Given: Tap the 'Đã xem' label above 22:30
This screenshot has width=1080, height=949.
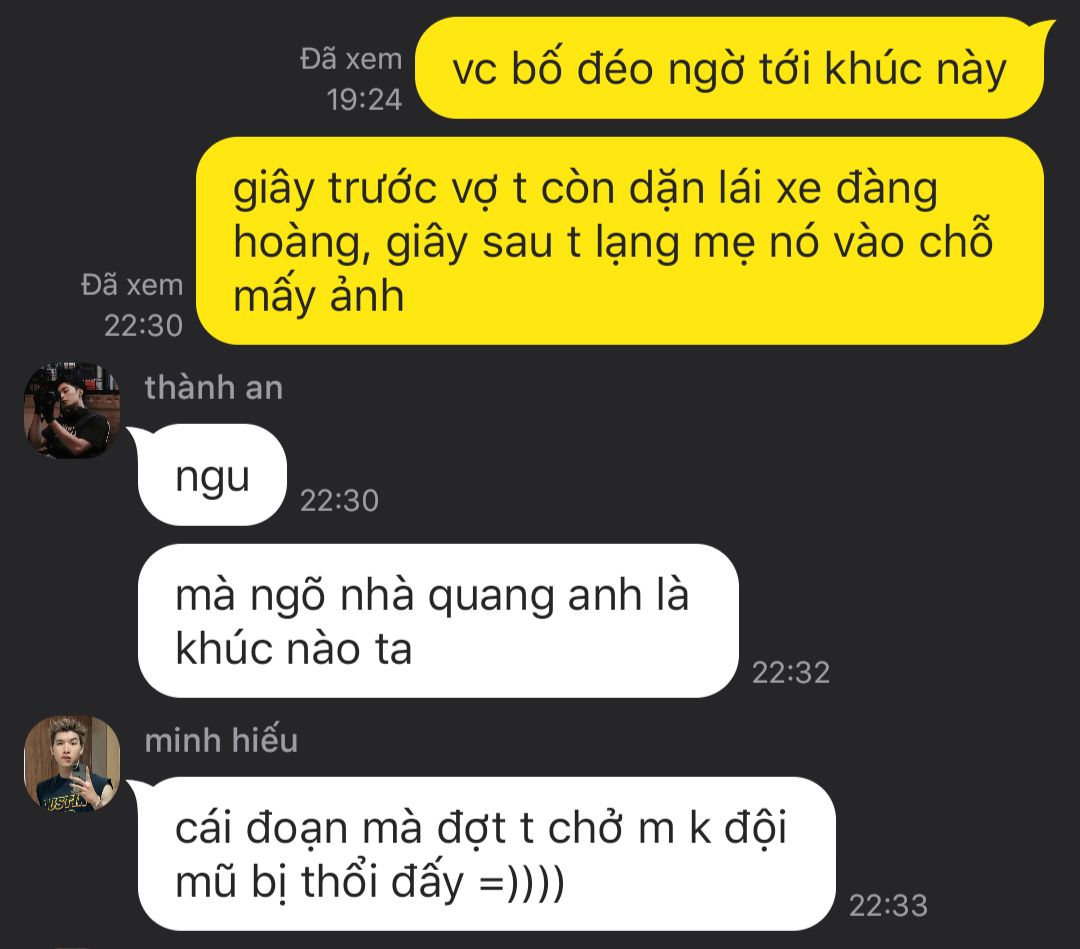Looking at the screenshot, I should [132, 285].
